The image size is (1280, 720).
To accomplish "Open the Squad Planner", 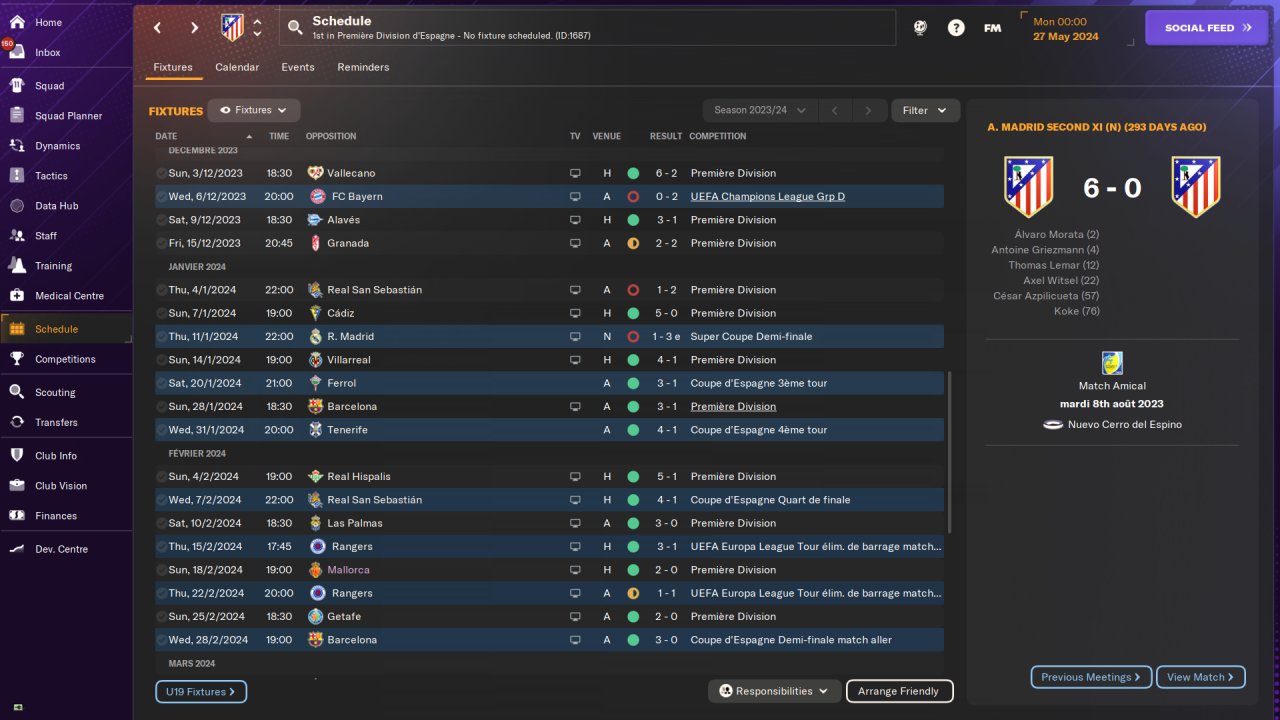I will pyautogui.click(x=66, y=116).
